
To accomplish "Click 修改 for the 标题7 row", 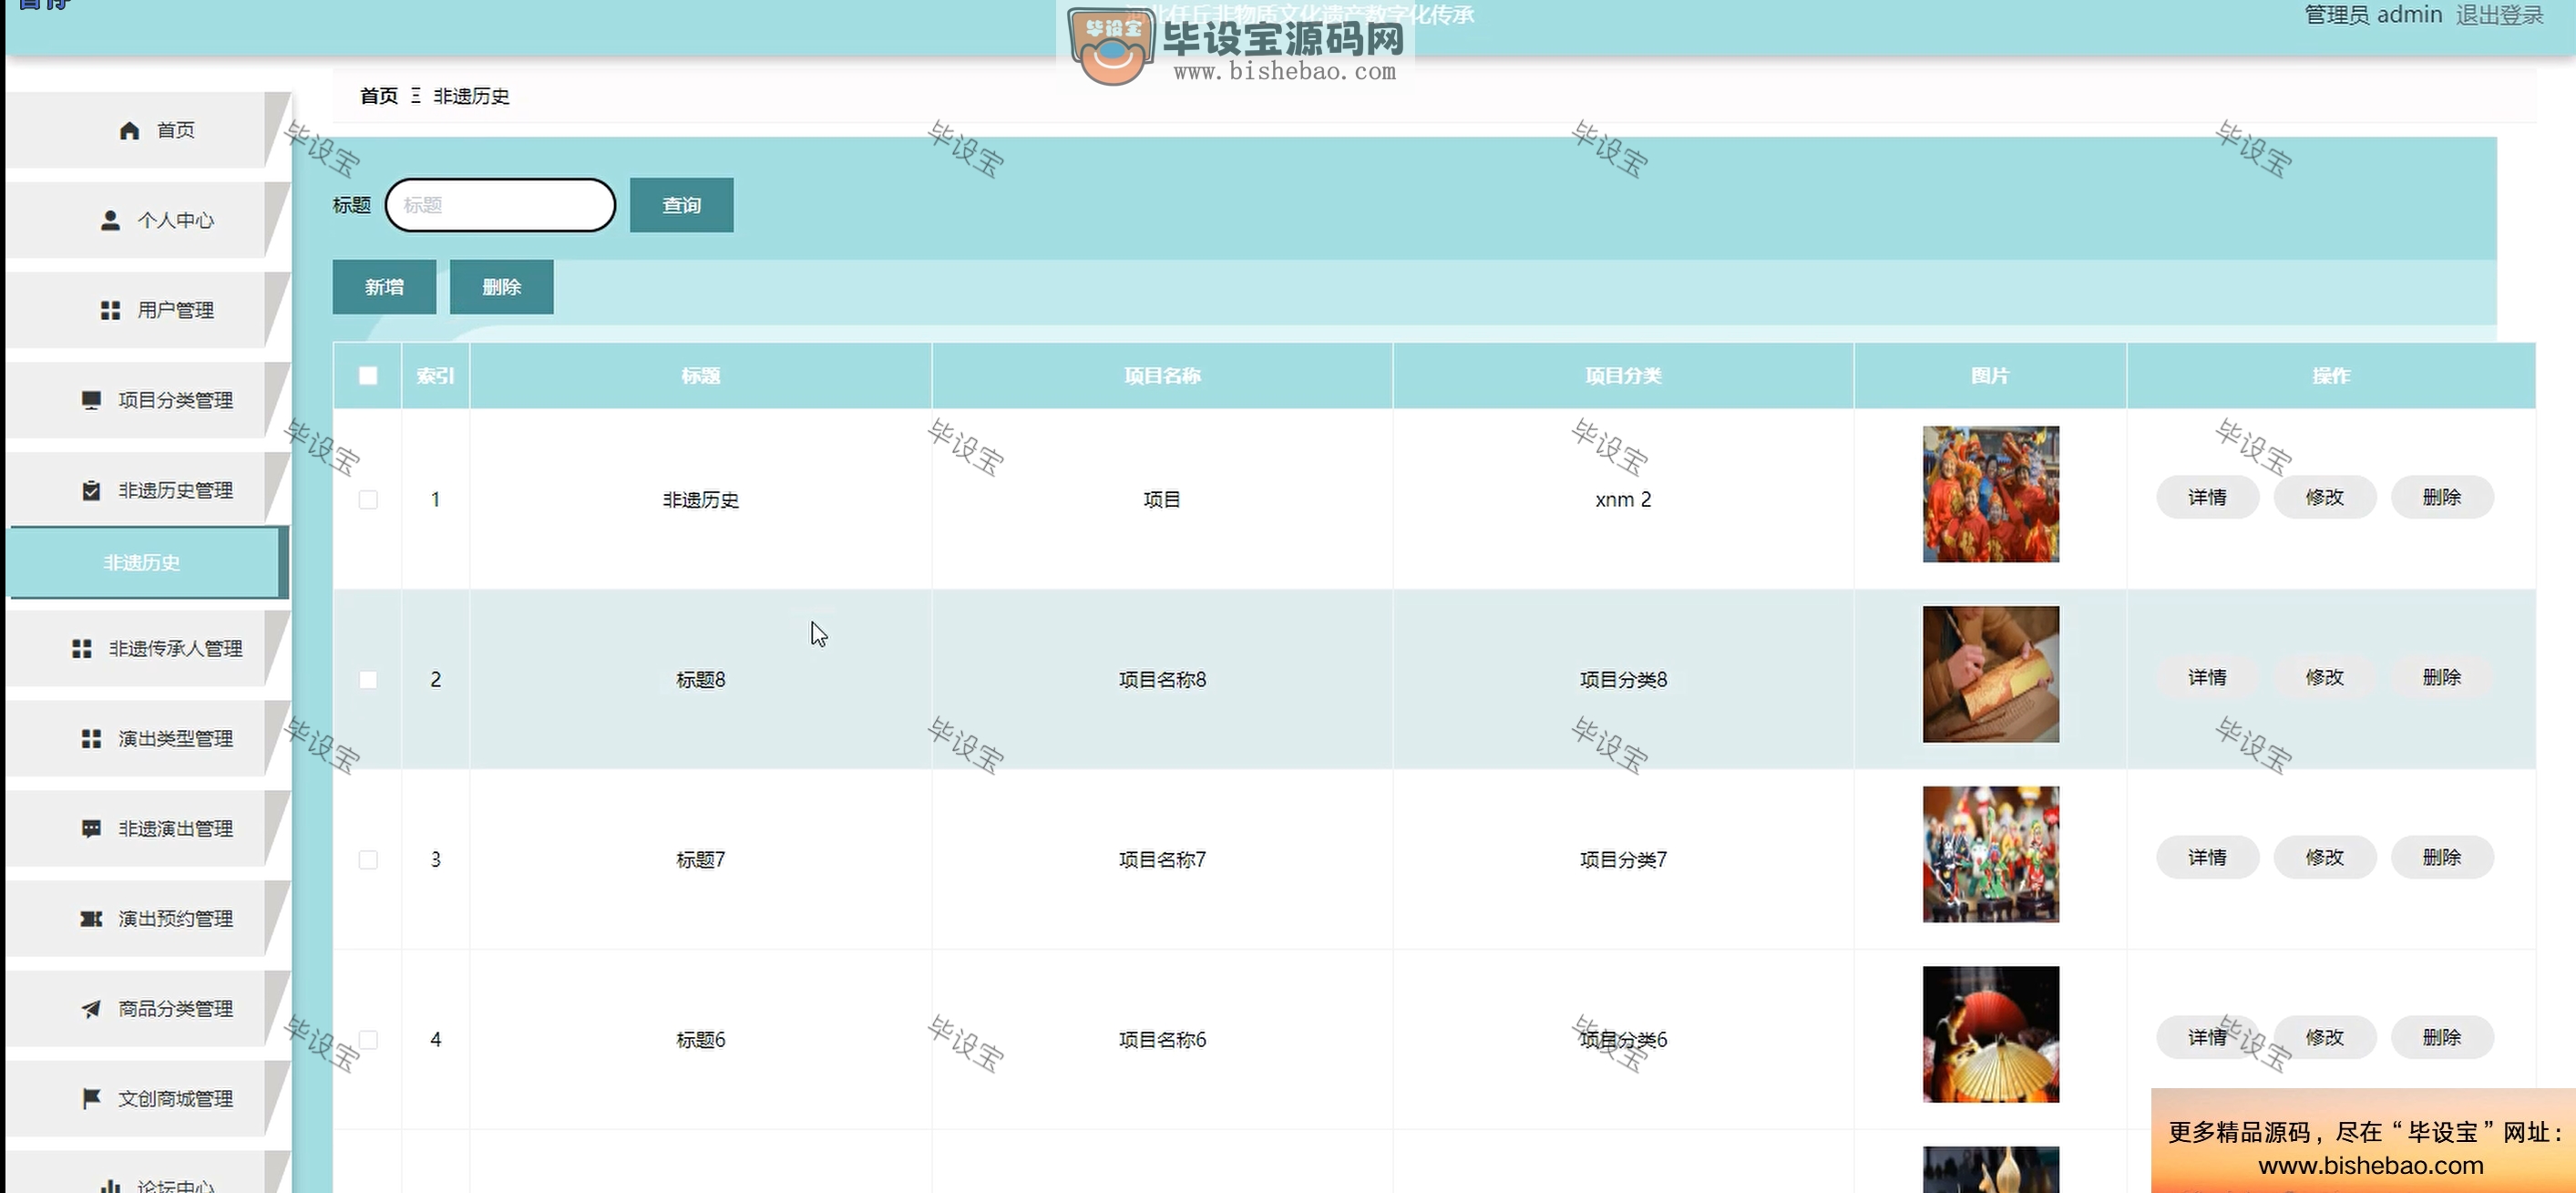I will 2324,857.
